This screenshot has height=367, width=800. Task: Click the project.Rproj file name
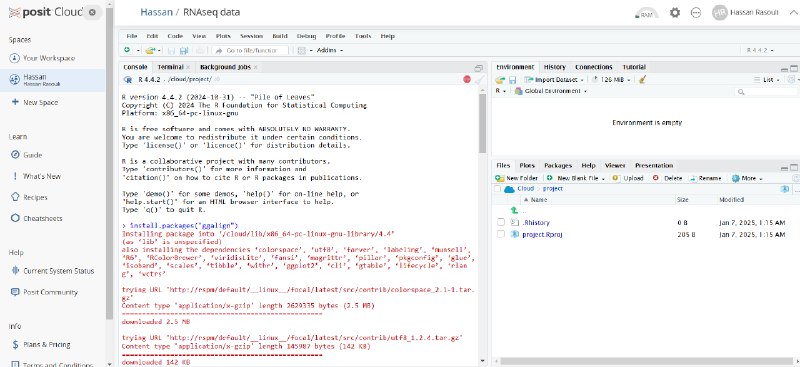click(x=542, y=234)
